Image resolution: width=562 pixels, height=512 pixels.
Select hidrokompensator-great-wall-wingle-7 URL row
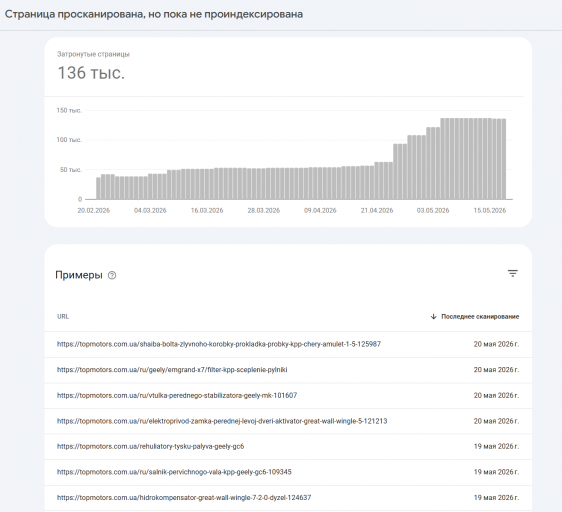coord(288,498)
